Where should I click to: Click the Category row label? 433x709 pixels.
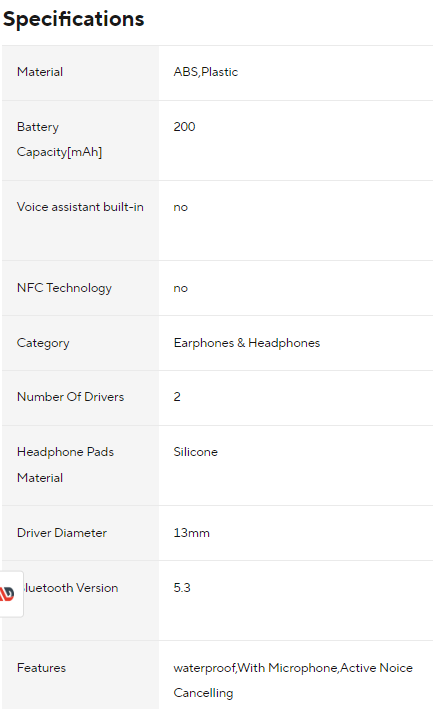pos(43,343)
